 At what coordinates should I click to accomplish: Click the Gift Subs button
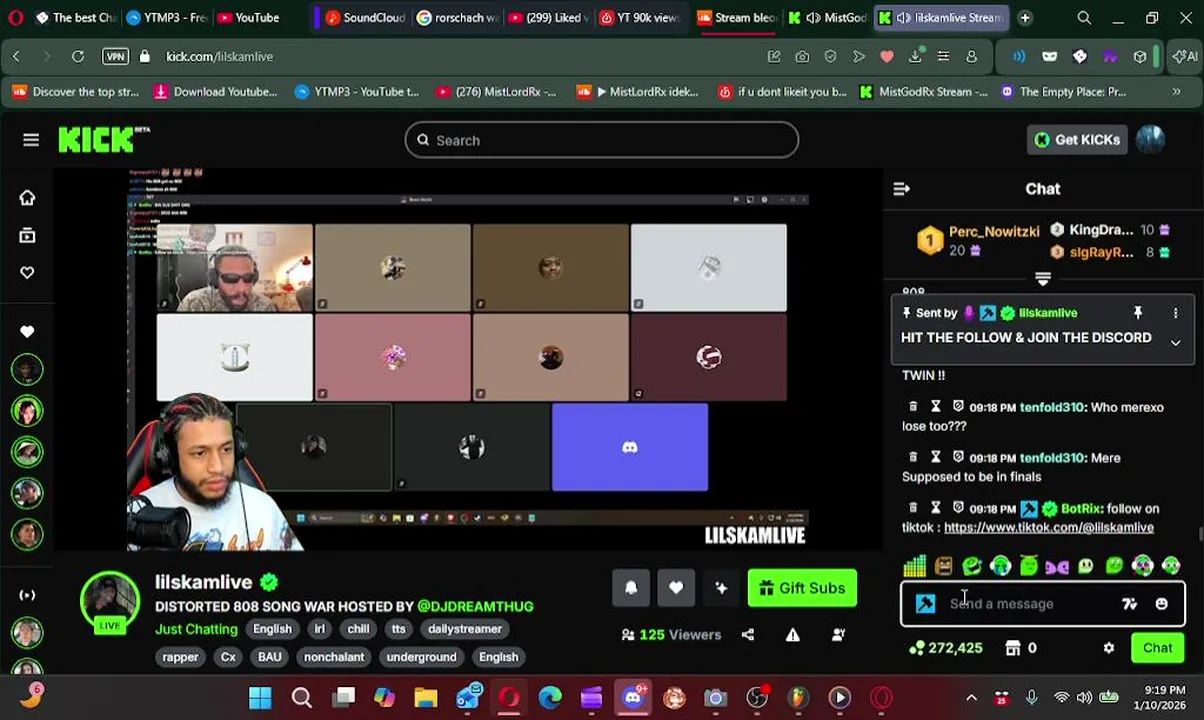click(802, 588)
